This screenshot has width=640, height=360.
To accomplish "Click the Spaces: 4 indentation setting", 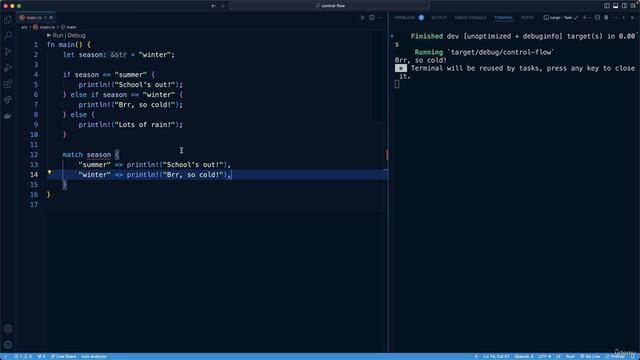I will click(524, 356).
